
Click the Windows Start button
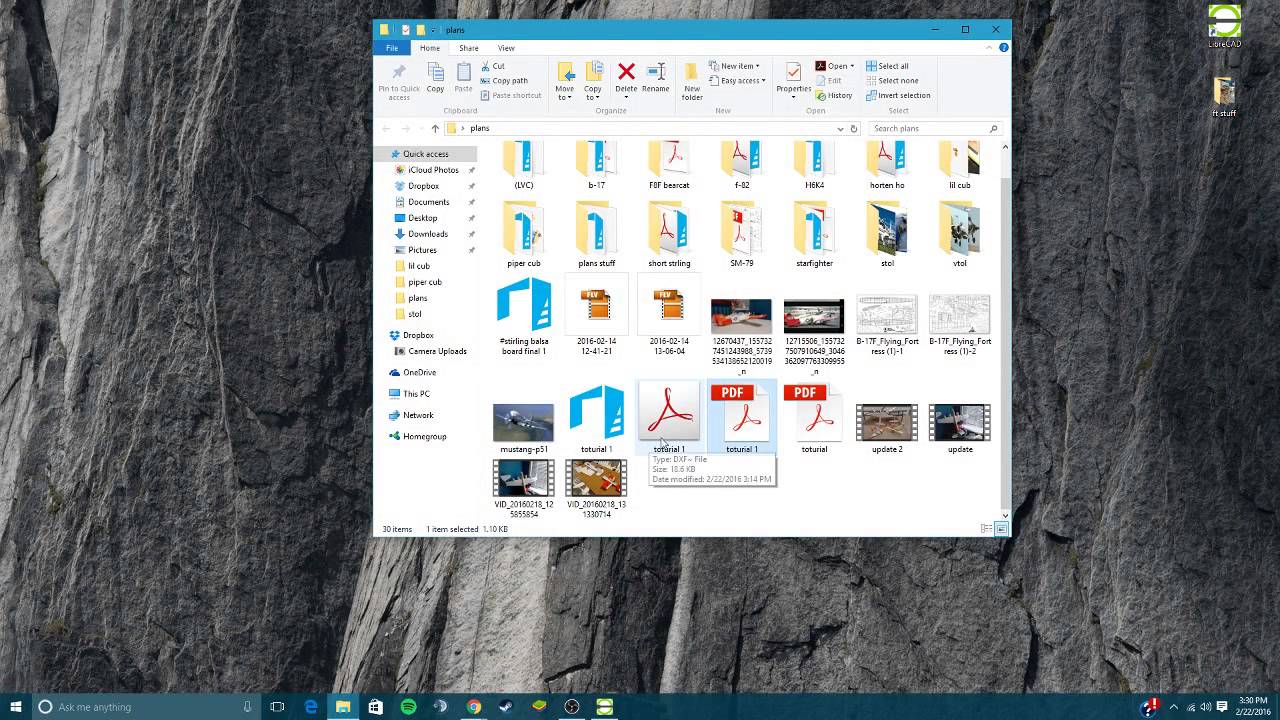point(16,707)
